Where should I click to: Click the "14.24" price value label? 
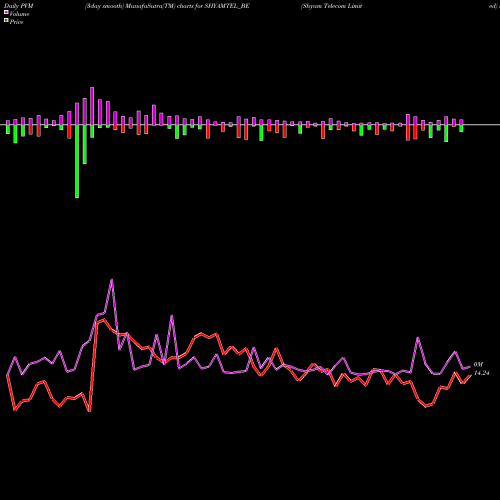tap(481, 373)
